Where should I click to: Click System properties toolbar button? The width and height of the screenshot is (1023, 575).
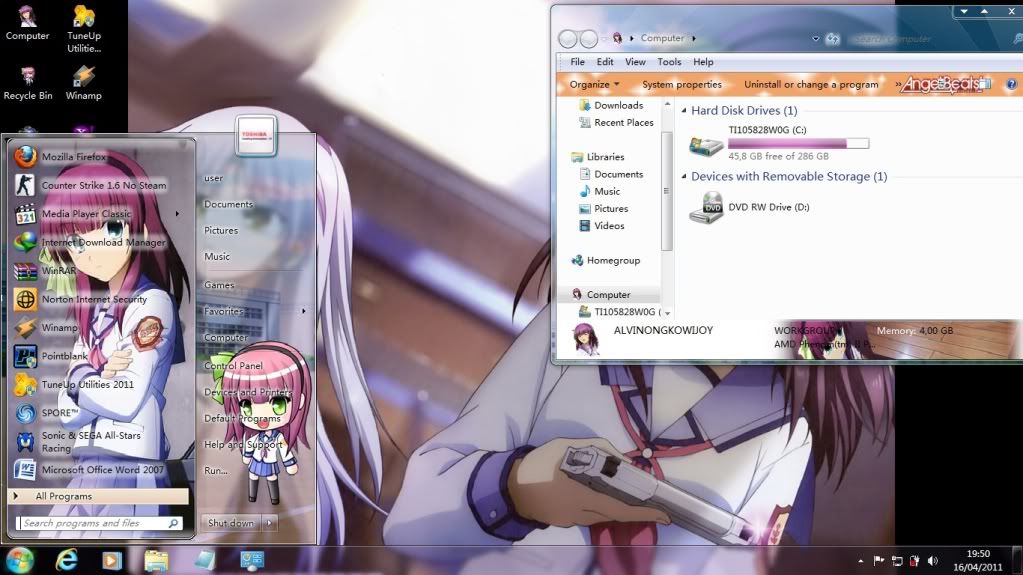682,84
